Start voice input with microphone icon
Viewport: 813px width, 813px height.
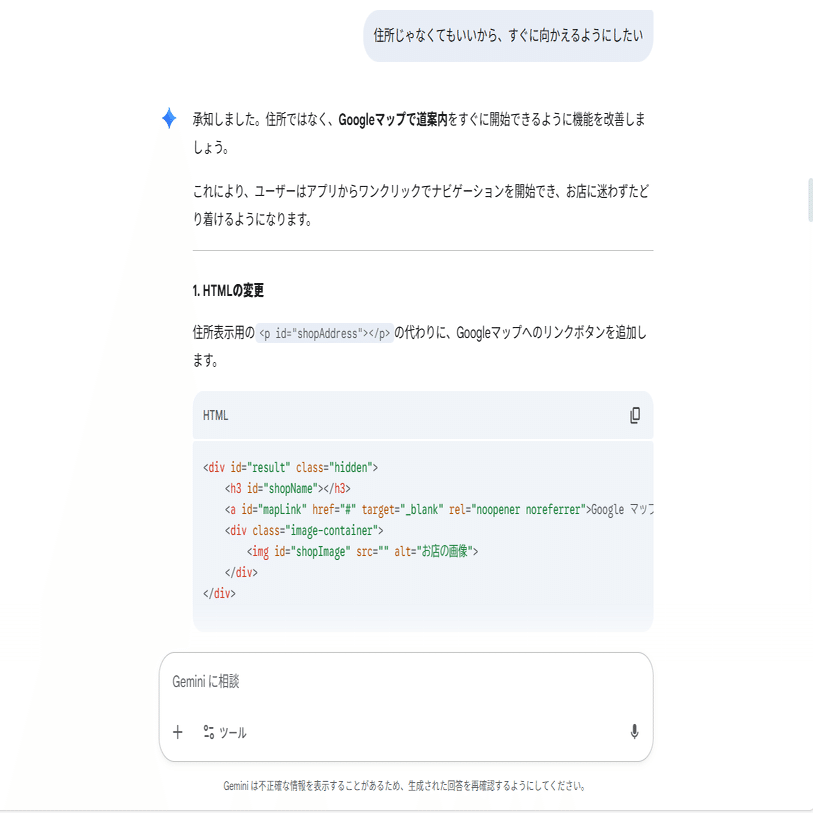[x=634, y=732]
